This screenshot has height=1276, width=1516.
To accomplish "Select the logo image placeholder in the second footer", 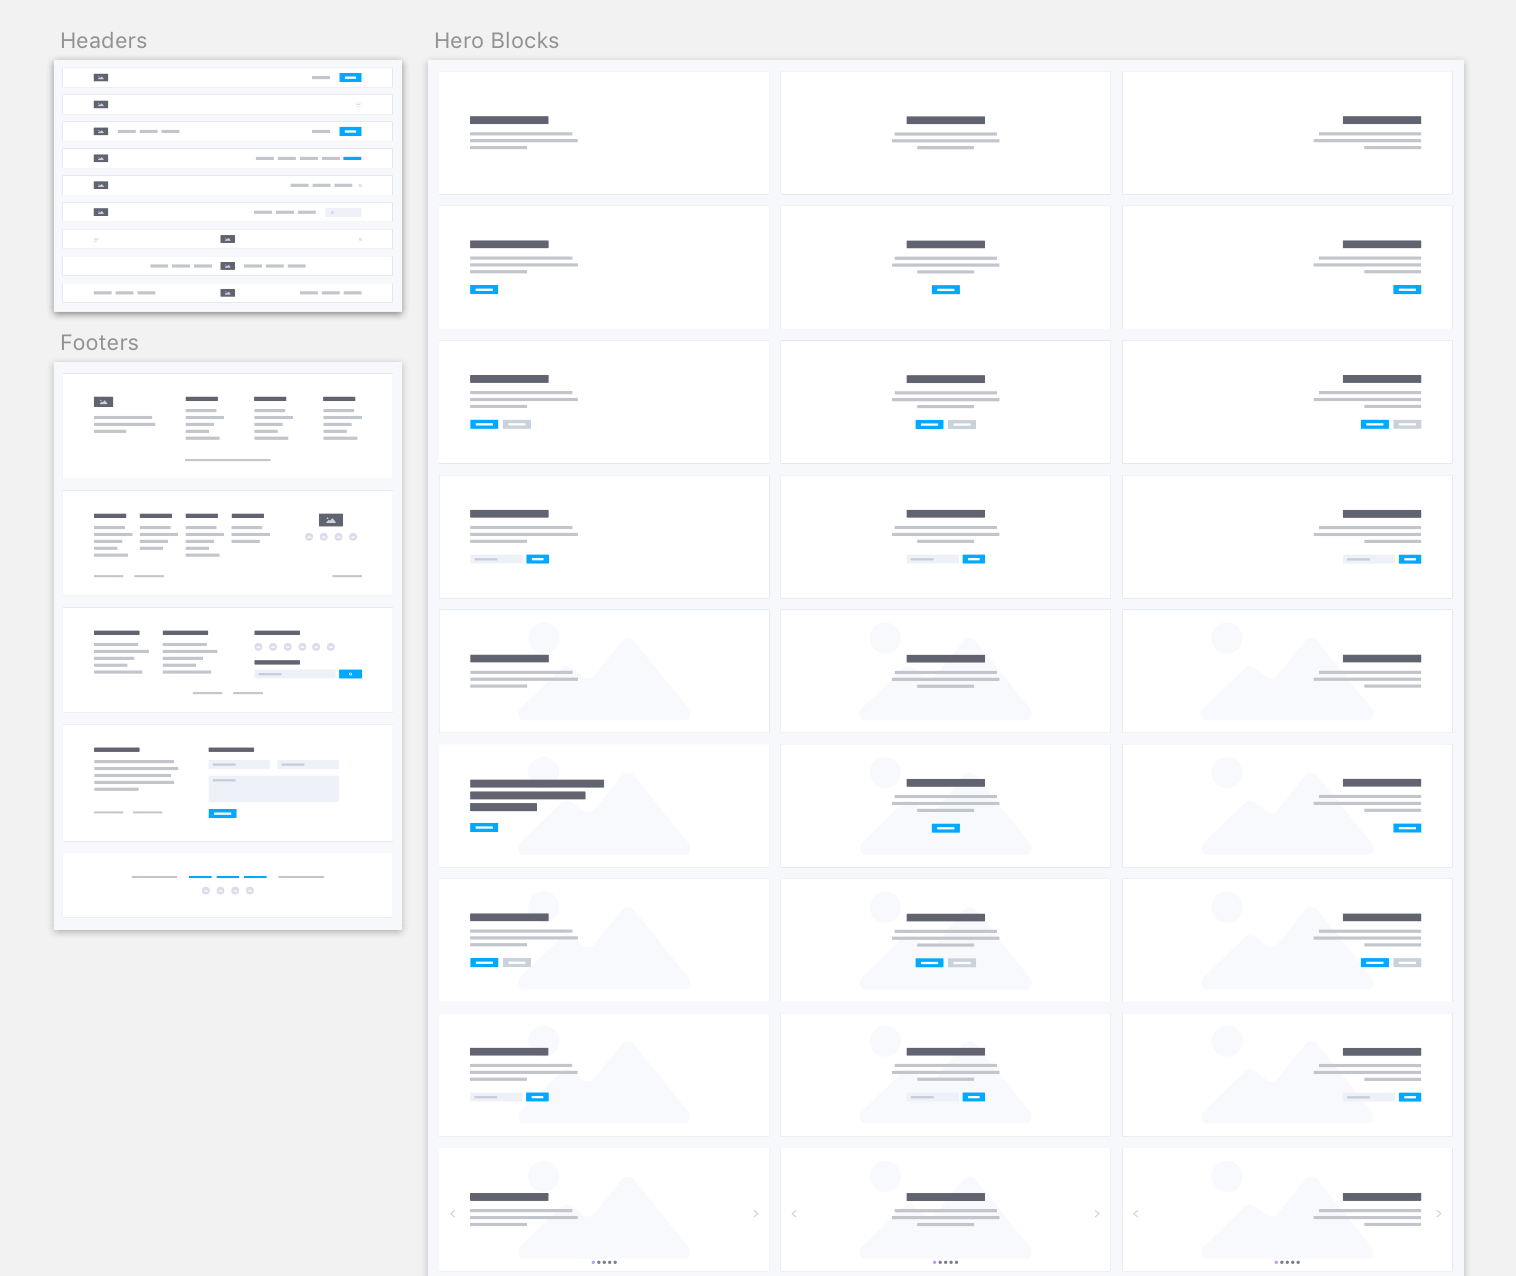I will pos(331,520).
